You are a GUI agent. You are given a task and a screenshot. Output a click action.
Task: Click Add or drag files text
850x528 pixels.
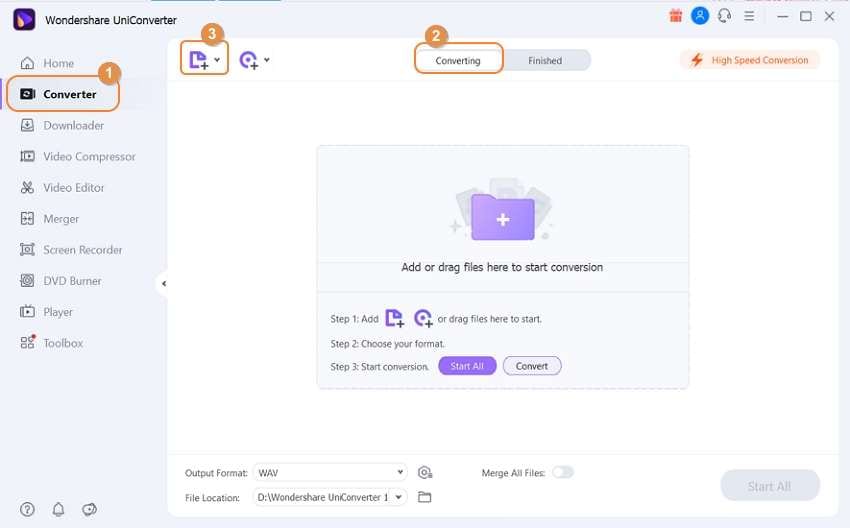pyautogui.click(x=502, y=267)
